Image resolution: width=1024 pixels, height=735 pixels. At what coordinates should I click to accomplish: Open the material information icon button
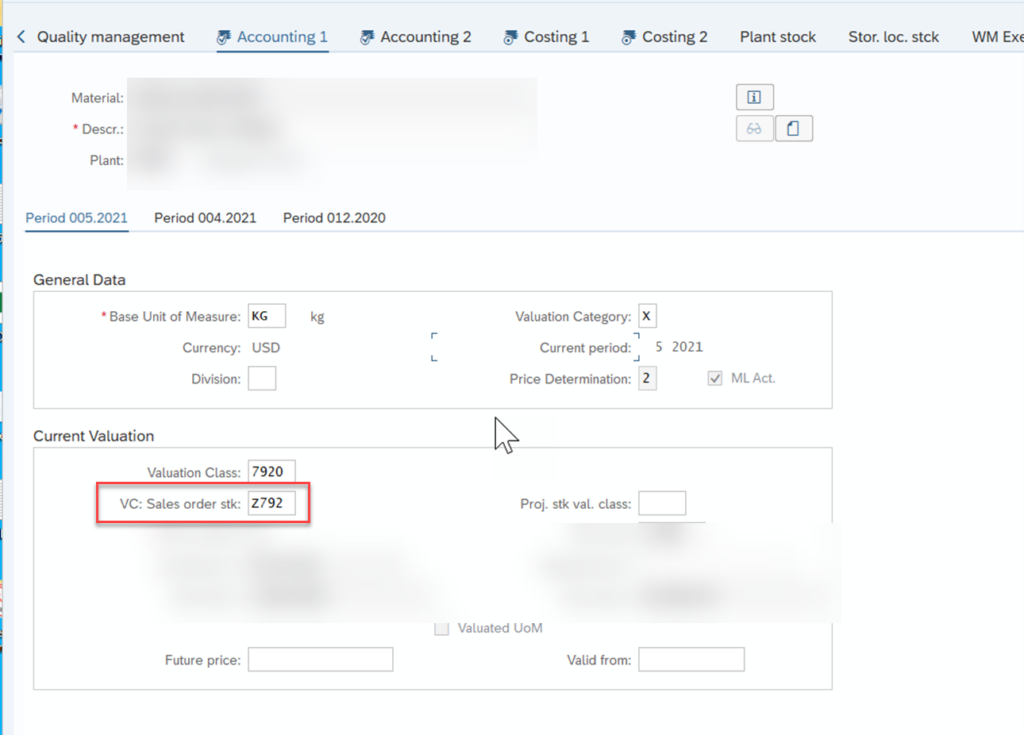[754, 97]
